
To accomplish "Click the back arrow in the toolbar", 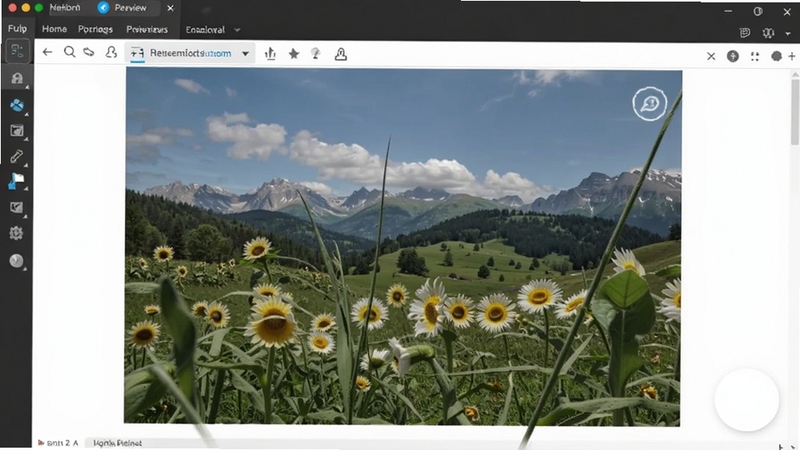I will [x=47, y=52].
